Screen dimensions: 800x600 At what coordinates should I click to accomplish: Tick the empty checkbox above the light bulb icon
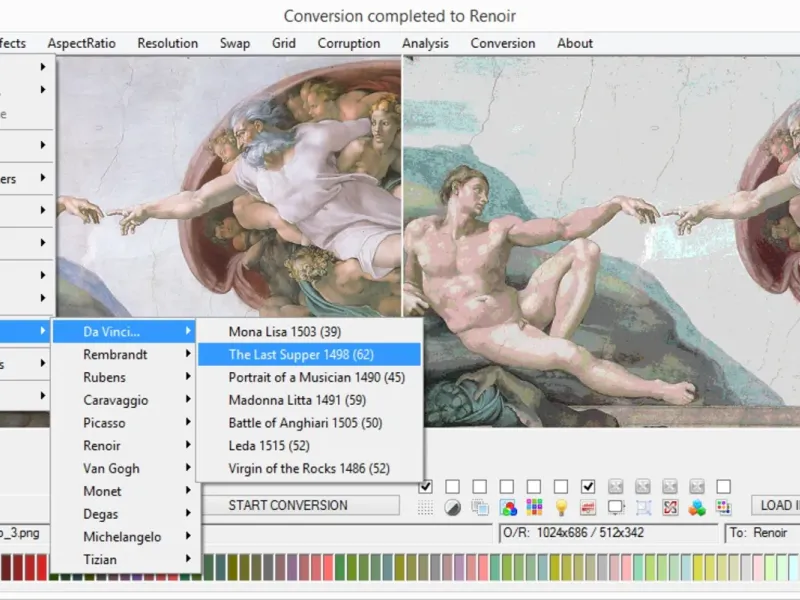click(x=561, y=486)
